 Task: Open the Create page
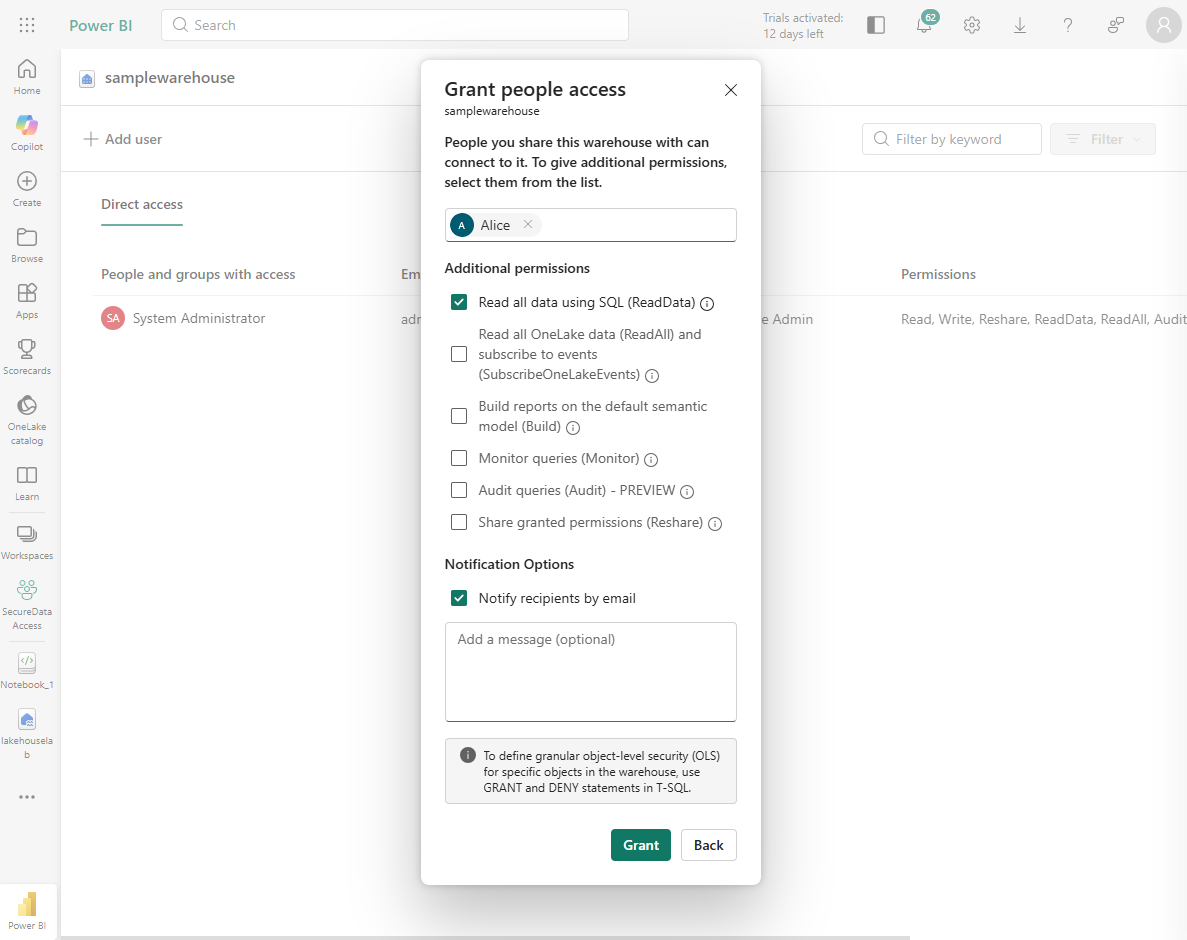[x=26, y=189]
